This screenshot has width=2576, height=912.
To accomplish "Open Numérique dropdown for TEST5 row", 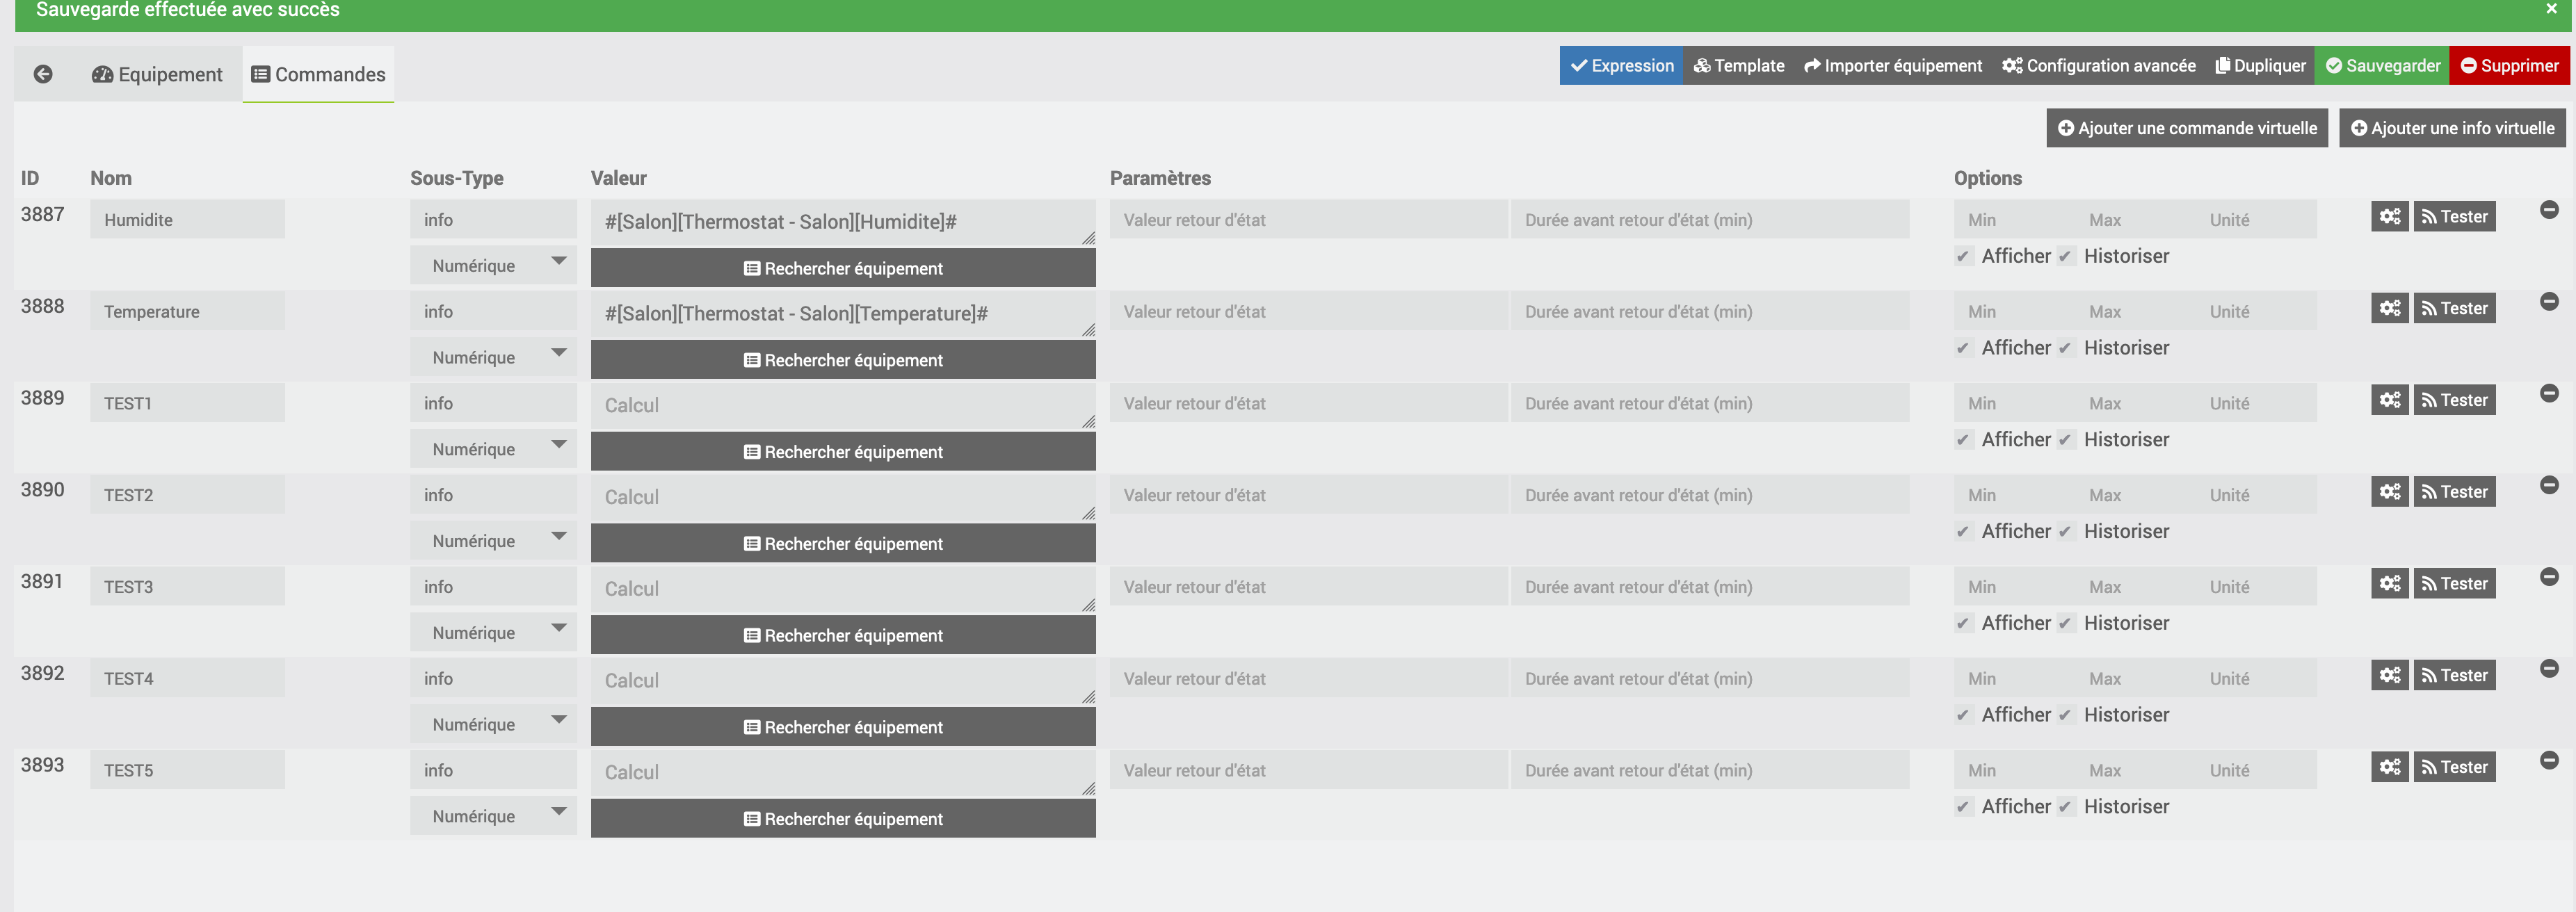I will pos(493,816).
